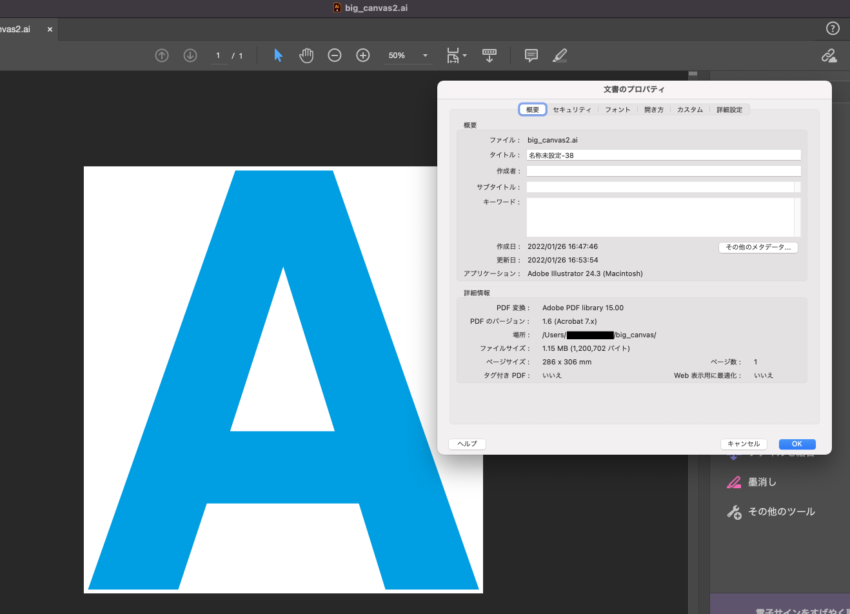Open the help question mark icon

[x=832, y=29]
